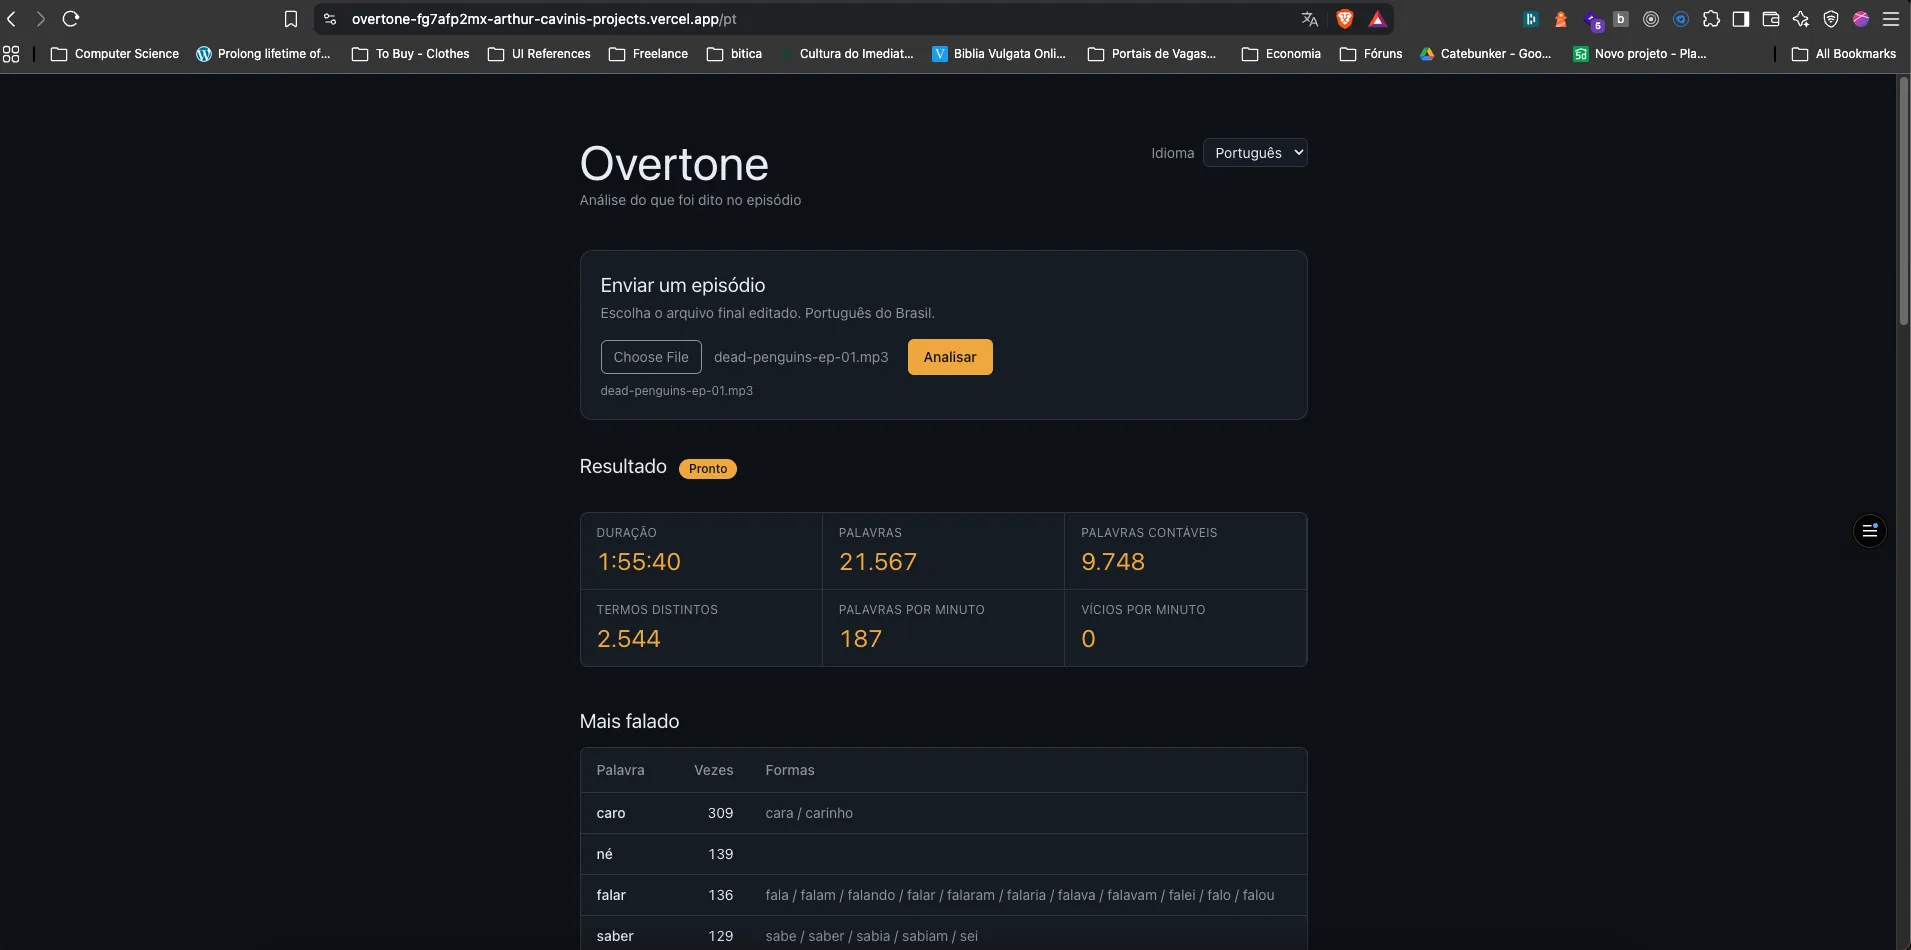Viewport: 1911px width, 950px height.
Task: Click the Duração value 1:55:40
Action: coord(639,562)
